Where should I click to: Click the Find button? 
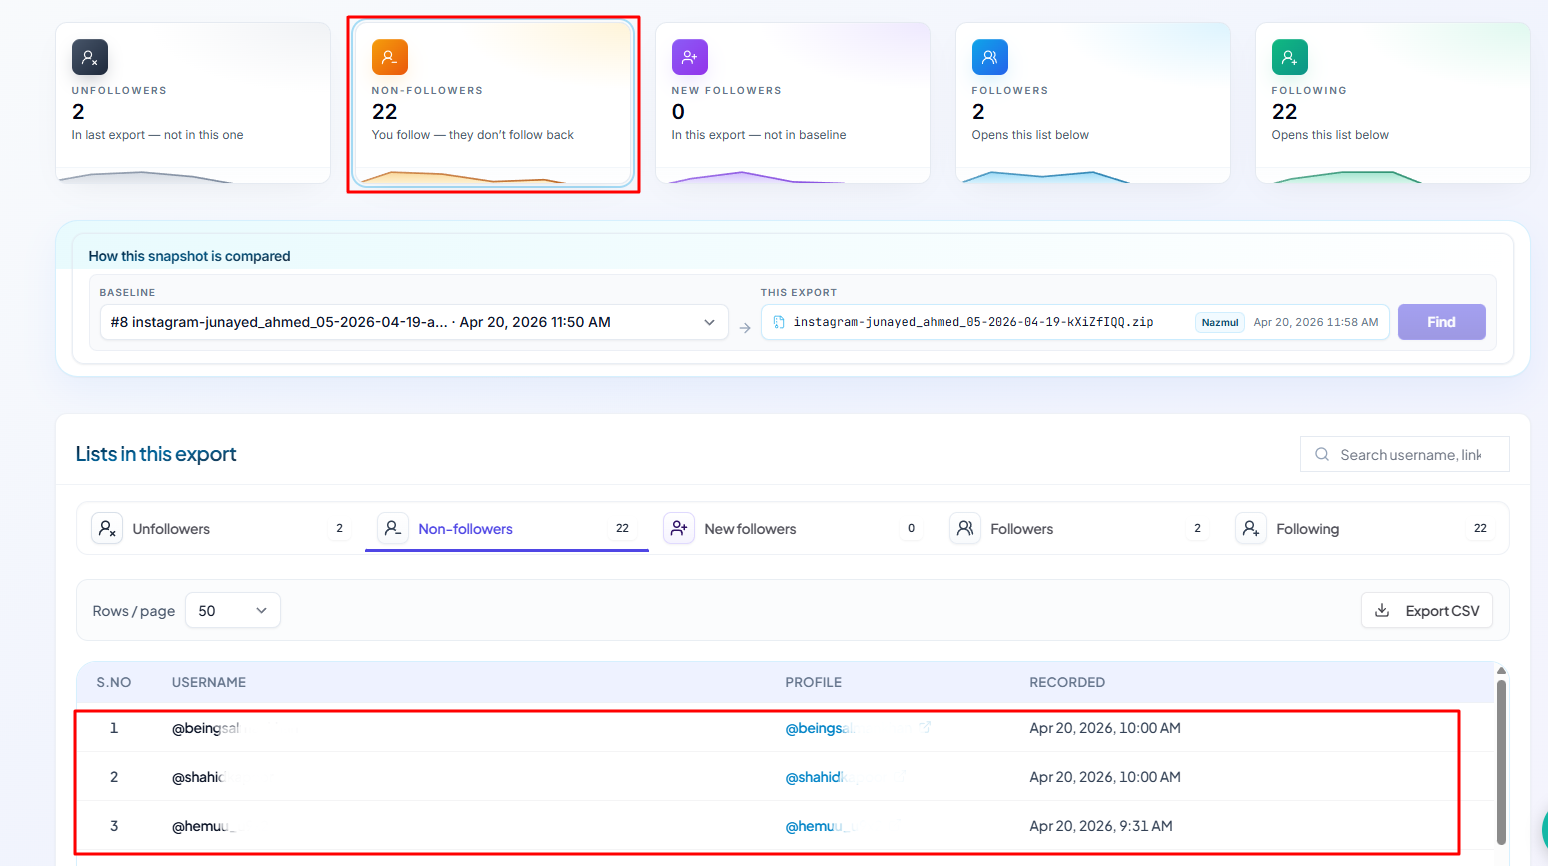tap(1441, 322)
